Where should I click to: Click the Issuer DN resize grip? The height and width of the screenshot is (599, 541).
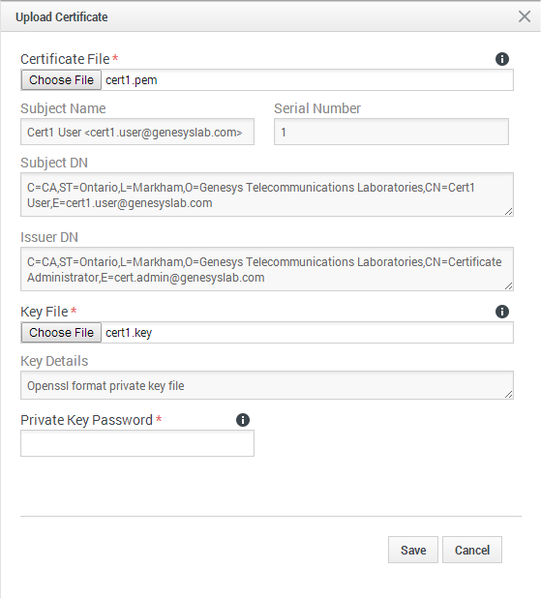pos(509,286)
